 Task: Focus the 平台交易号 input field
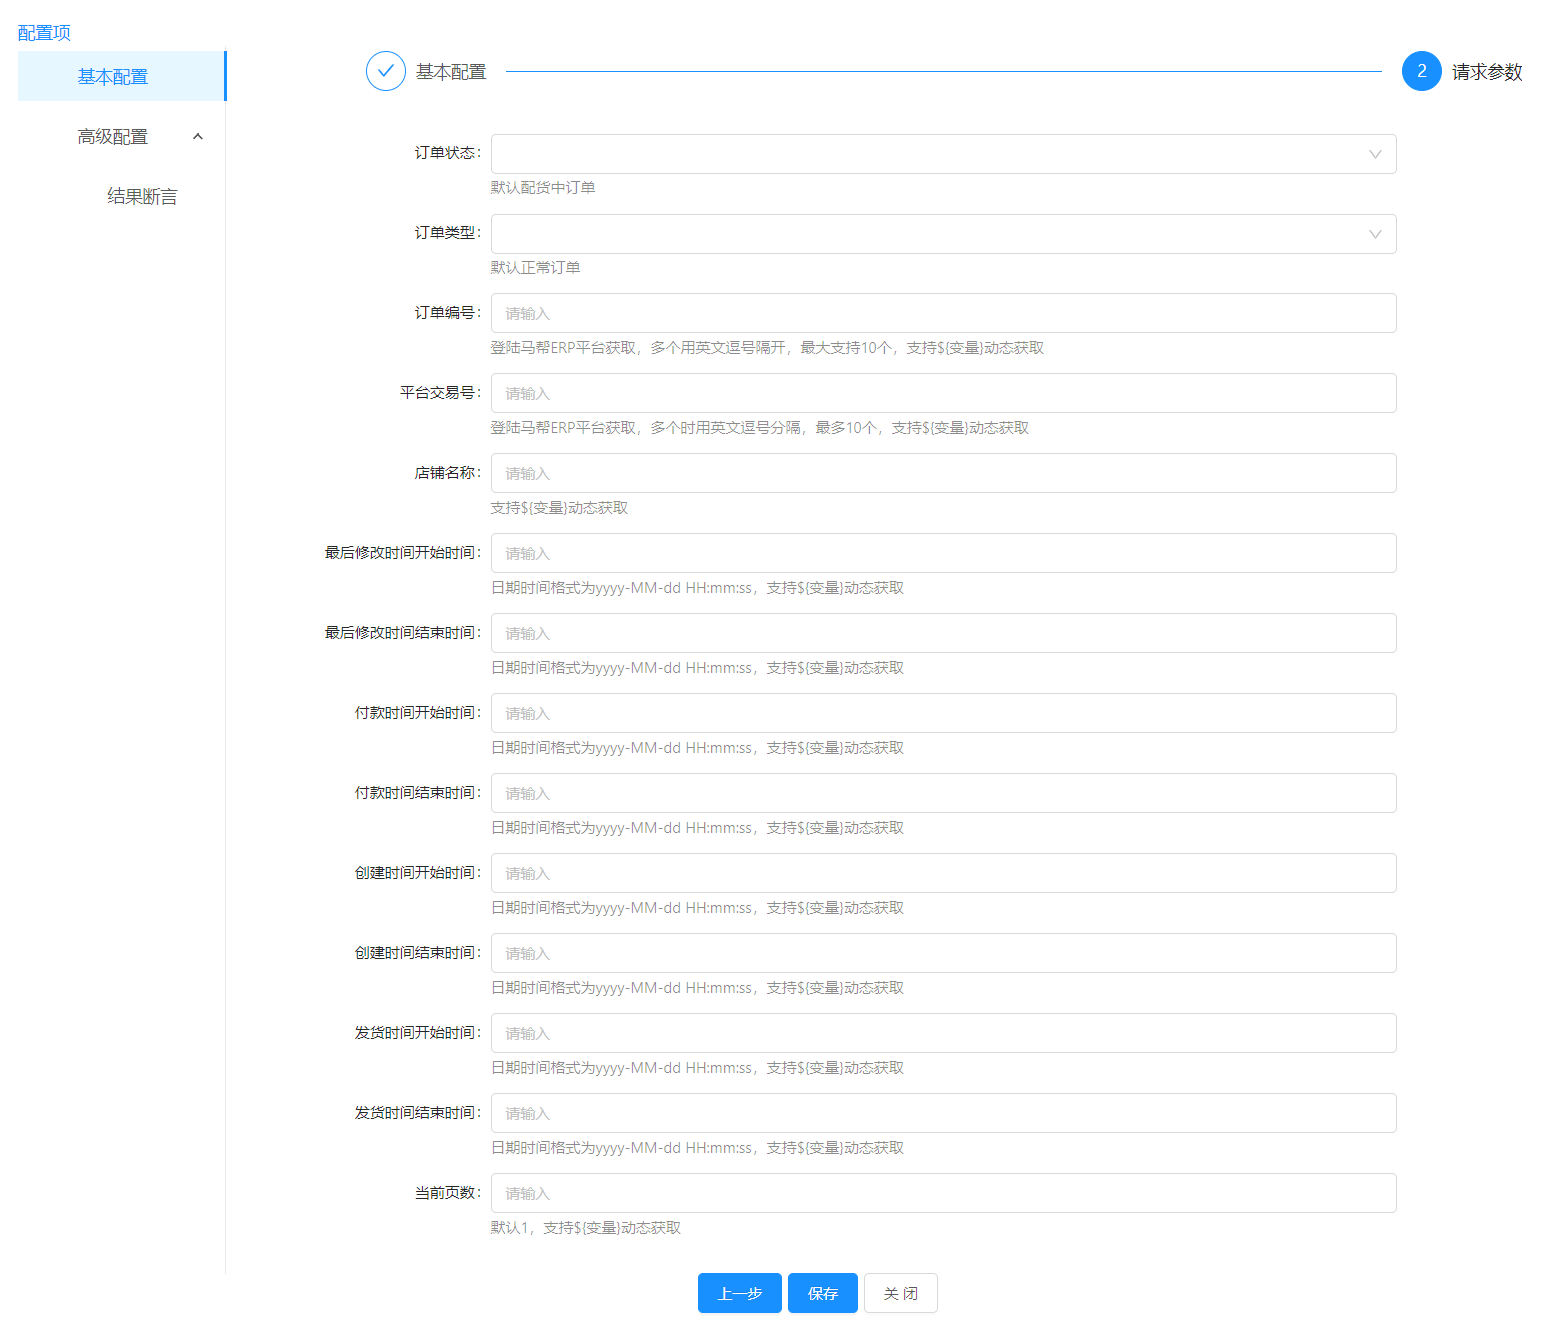point(942,393)
